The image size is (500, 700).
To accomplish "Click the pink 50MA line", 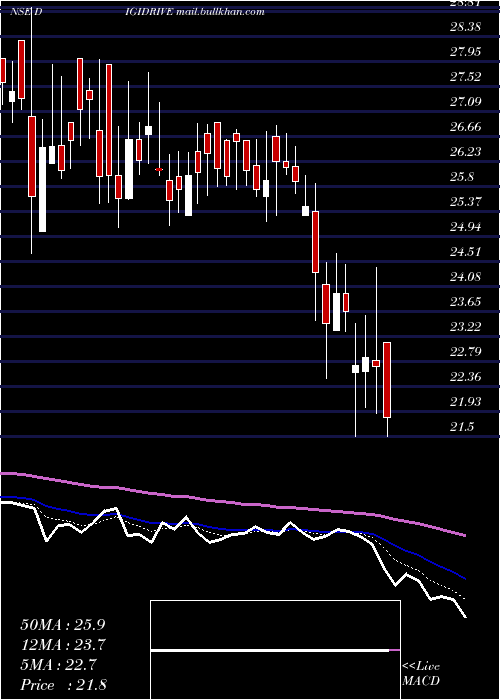I will [x=232, y=502].
